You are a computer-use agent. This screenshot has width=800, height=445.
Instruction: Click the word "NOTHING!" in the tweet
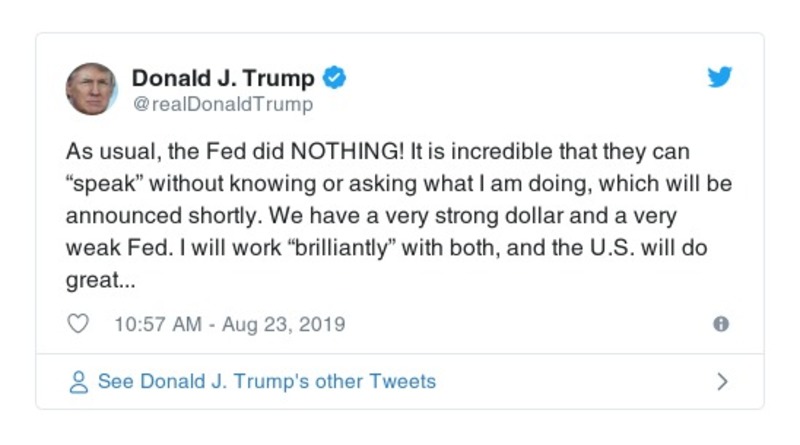(x=342, y=151)
